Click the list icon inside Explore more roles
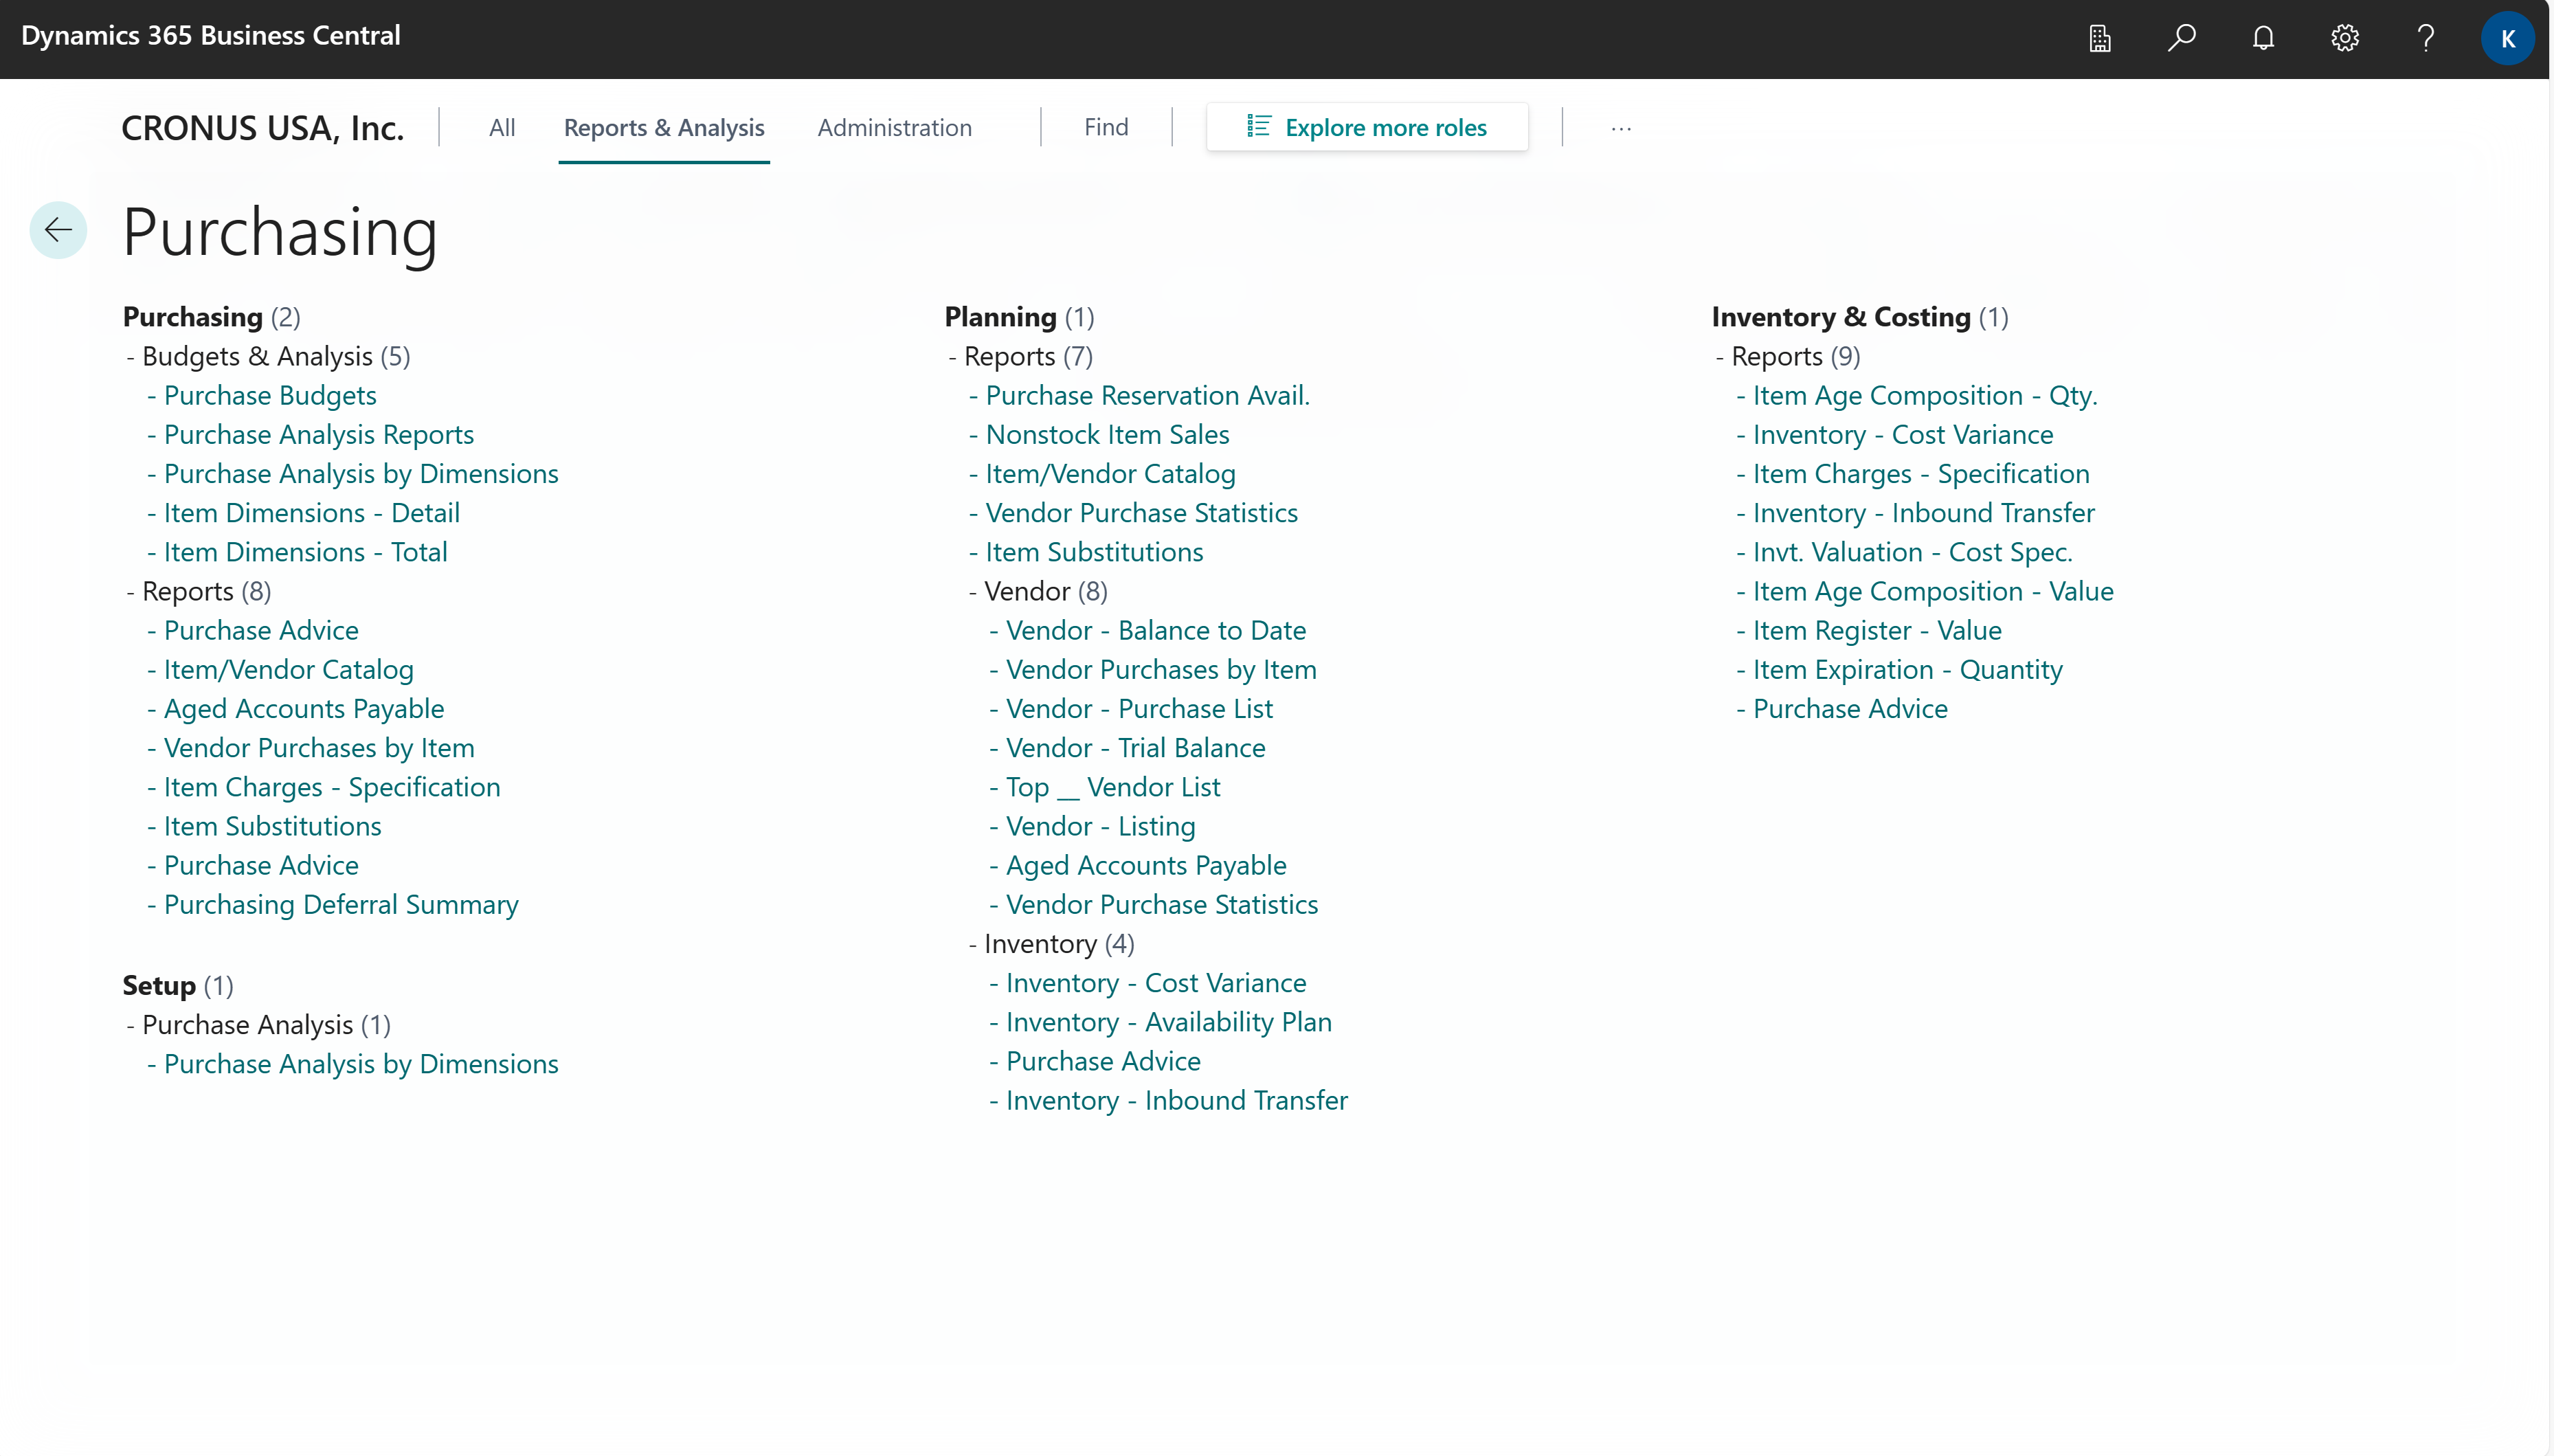Image resolution: width=2554 pixels, height=1456 pixels. (x=1258, y=126)
